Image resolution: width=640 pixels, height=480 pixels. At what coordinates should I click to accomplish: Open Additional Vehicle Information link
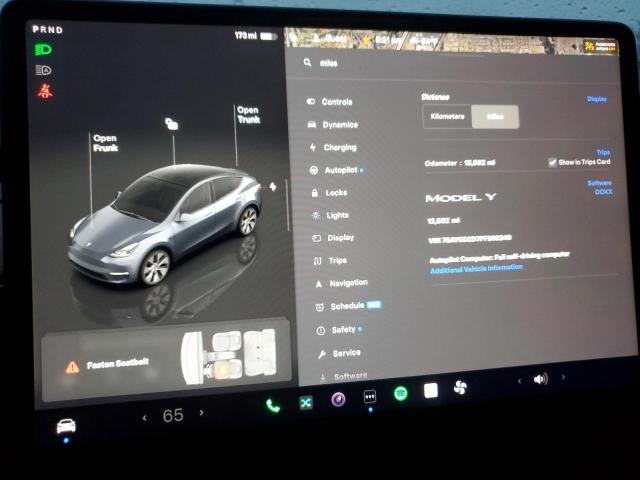click(x=476, y=268)
